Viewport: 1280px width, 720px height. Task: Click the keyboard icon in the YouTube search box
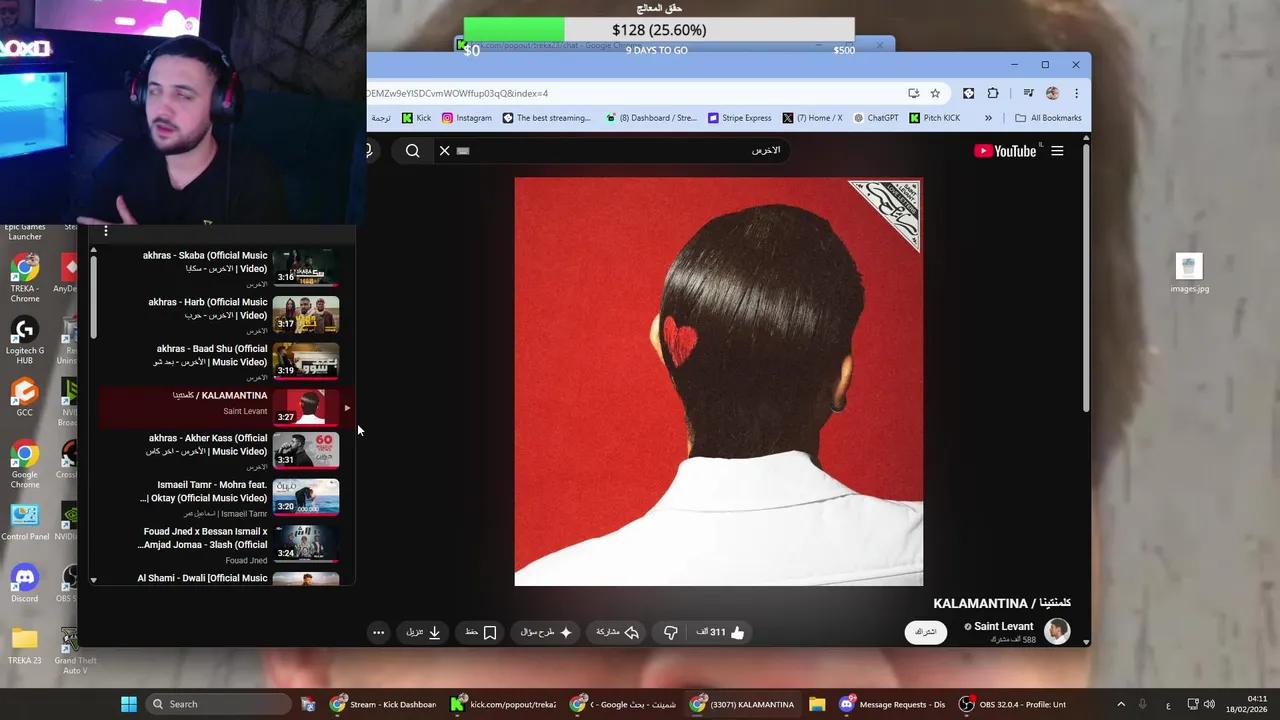(x=463, y=151)
